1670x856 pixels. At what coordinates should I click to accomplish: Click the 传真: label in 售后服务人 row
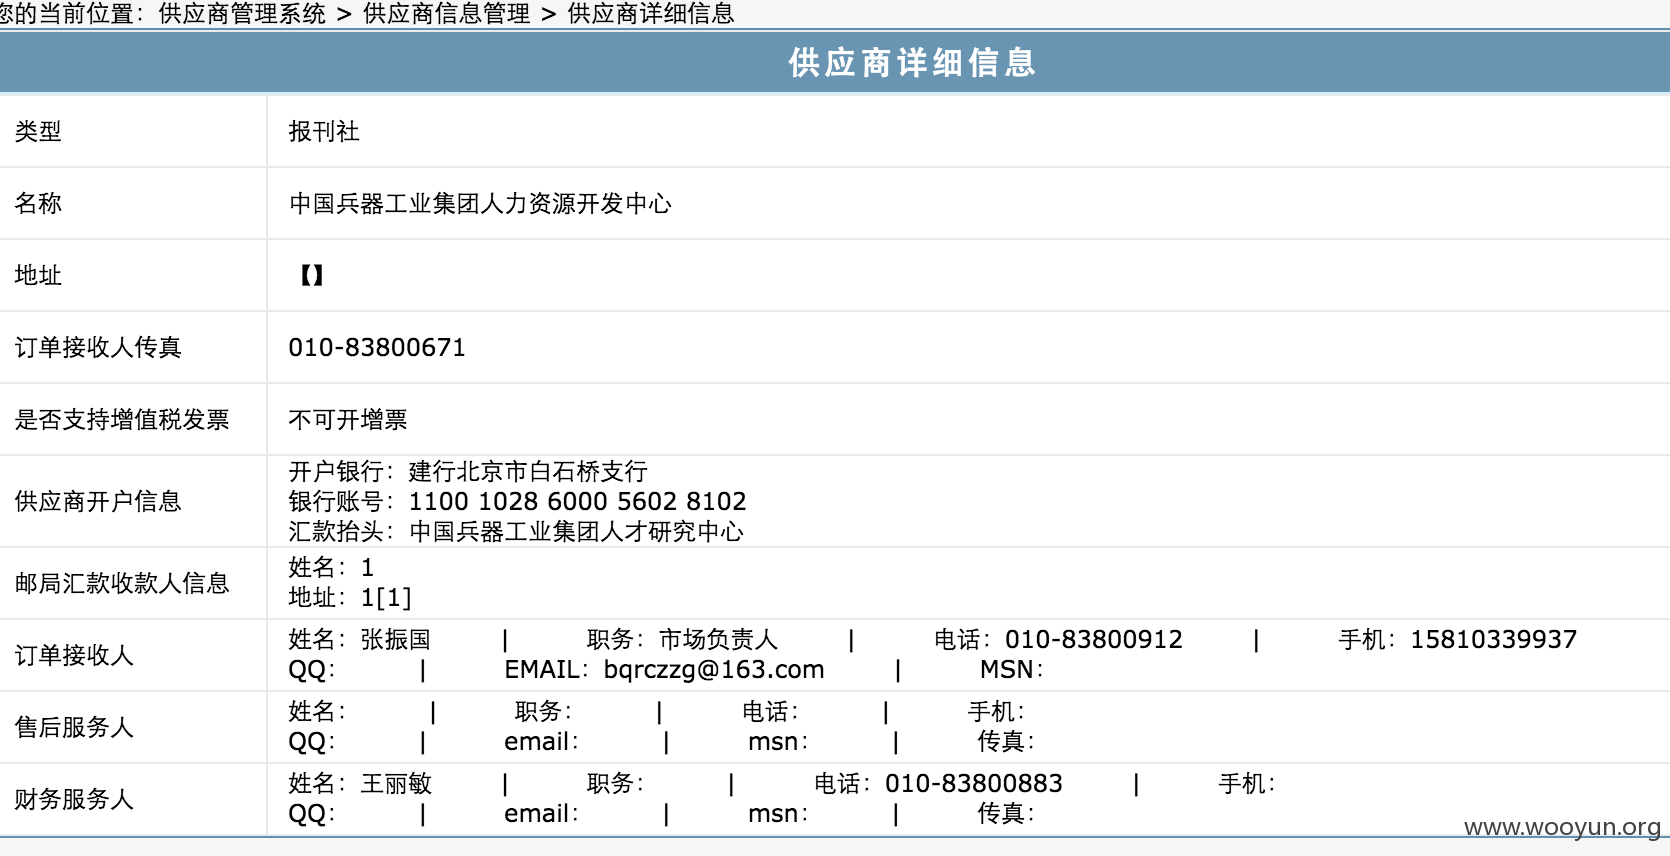[x=1006, y=741]
